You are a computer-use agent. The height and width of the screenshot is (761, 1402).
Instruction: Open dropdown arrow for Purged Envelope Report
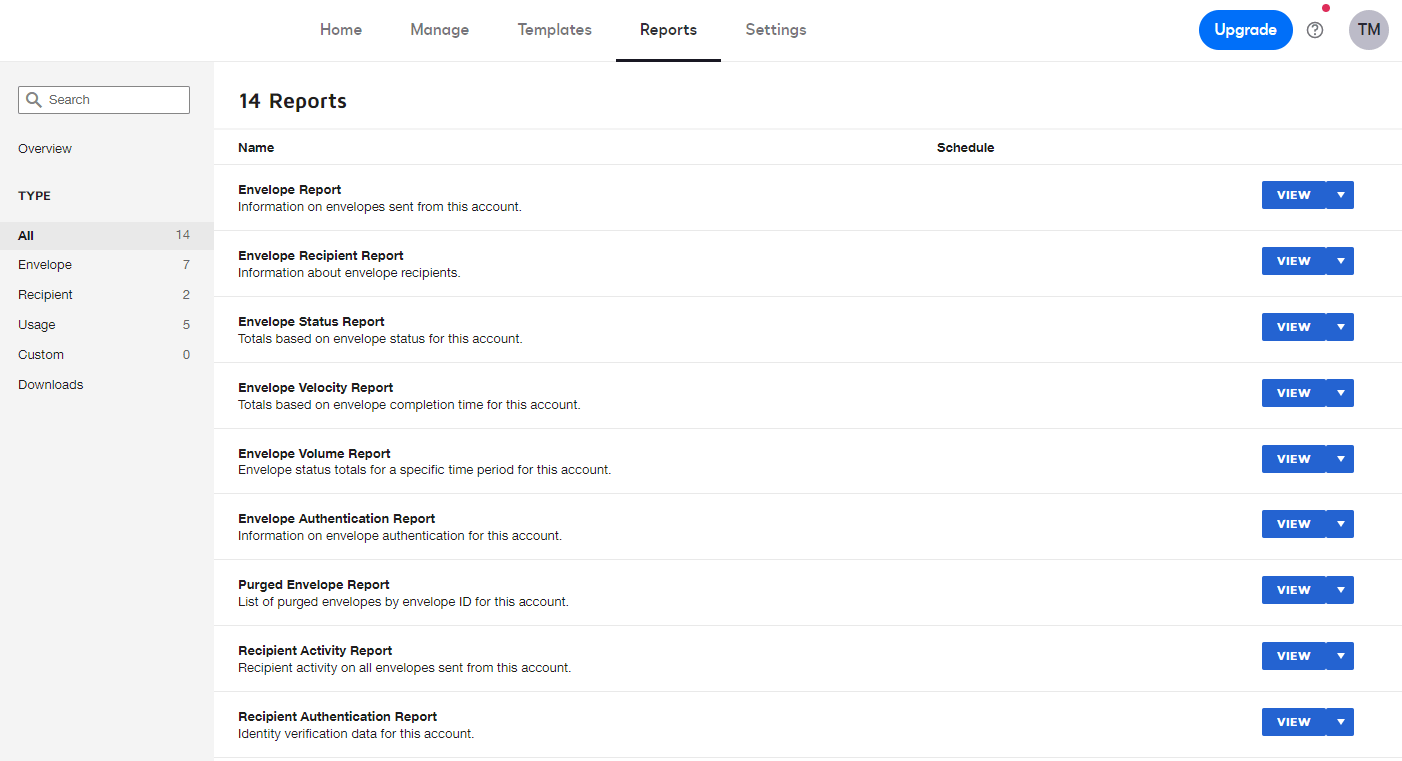(x=1340, y=590)
